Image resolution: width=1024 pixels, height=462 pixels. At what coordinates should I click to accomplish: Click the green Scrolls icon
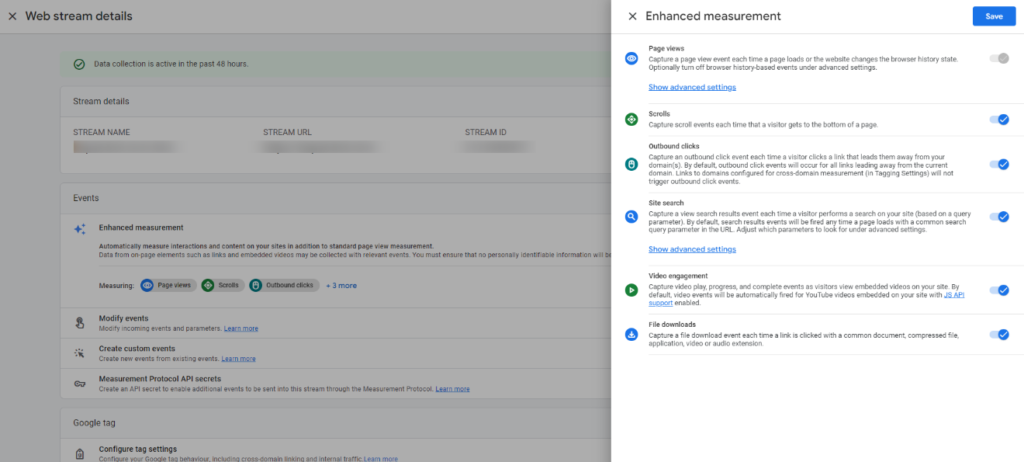point(631,119)
